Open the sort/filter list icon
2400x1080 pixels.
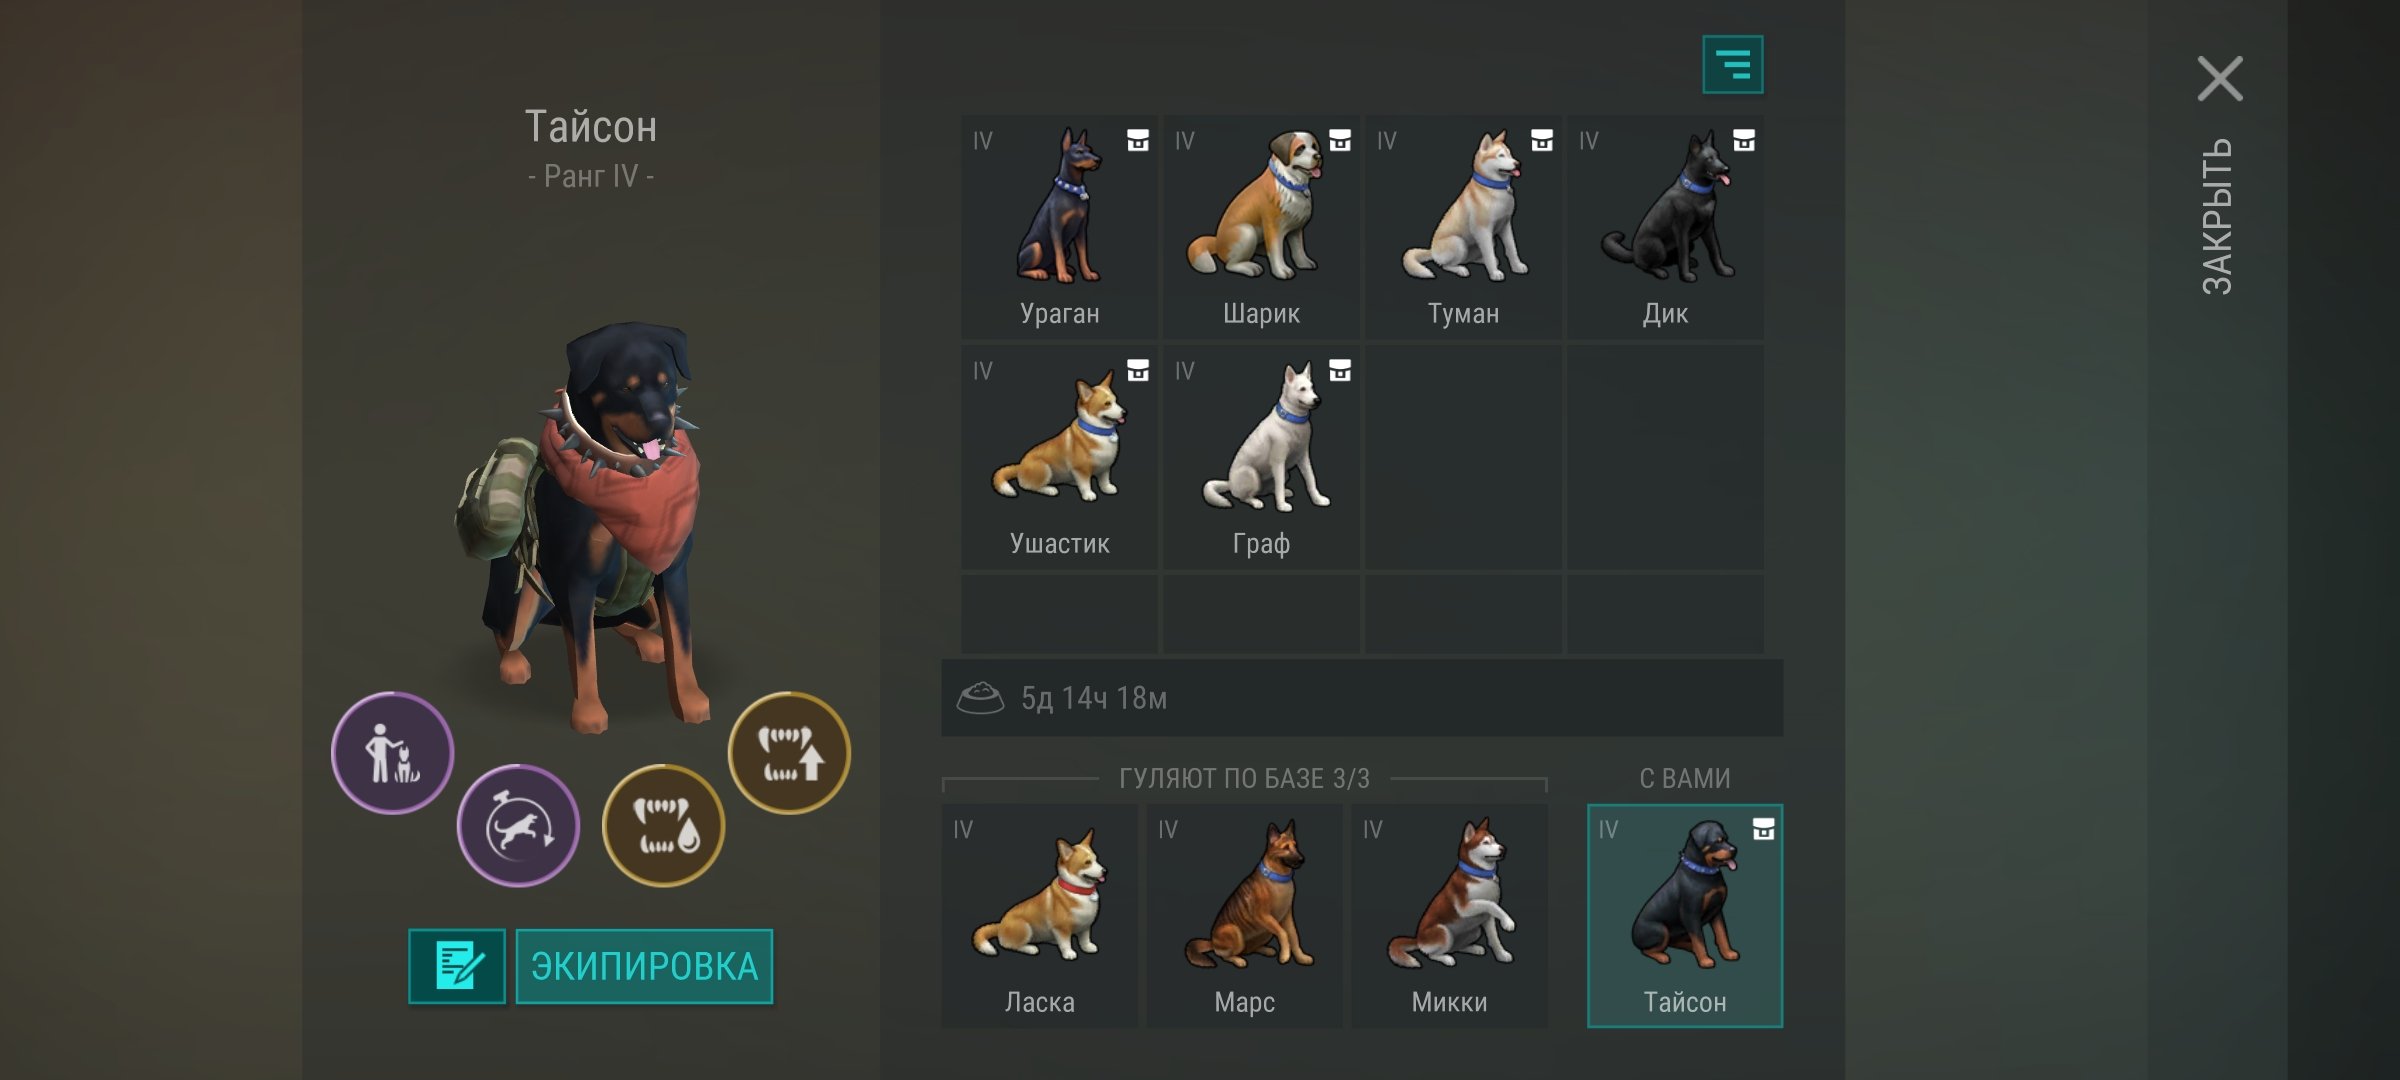click(x=1732, y=65)
